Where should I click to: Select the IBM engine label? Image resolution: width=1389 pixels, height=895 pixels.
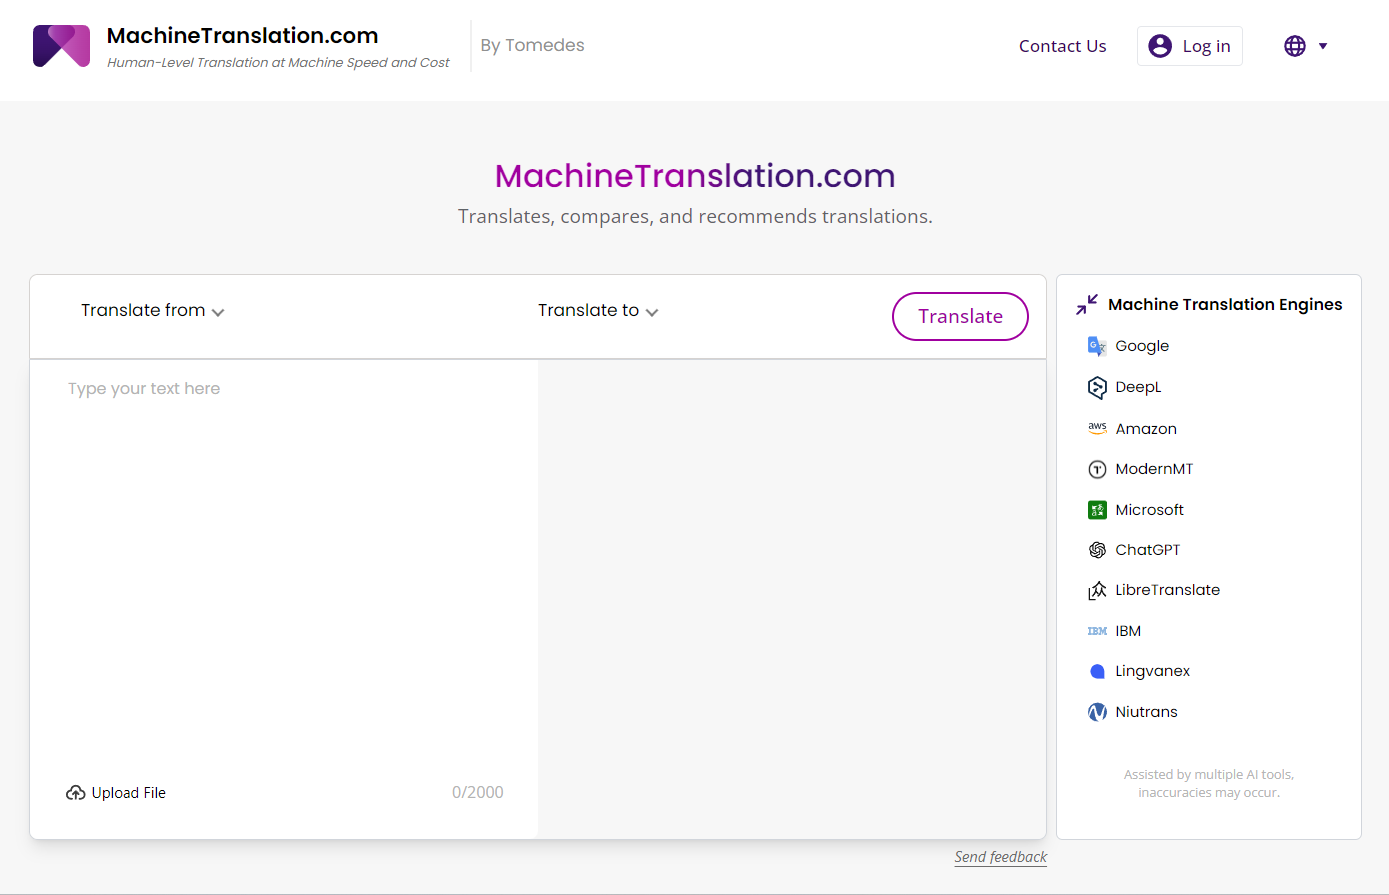pyautogui.click(x=1128, y=631)
